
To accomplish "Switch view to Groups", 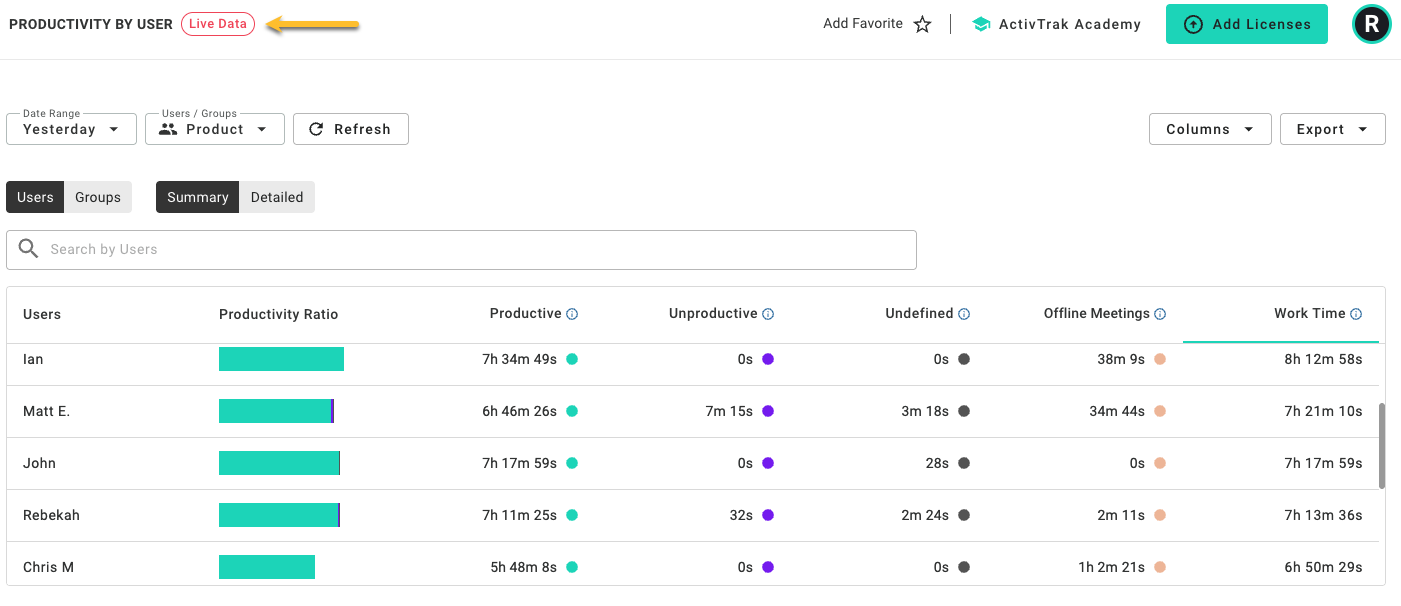I will point(98,197).
